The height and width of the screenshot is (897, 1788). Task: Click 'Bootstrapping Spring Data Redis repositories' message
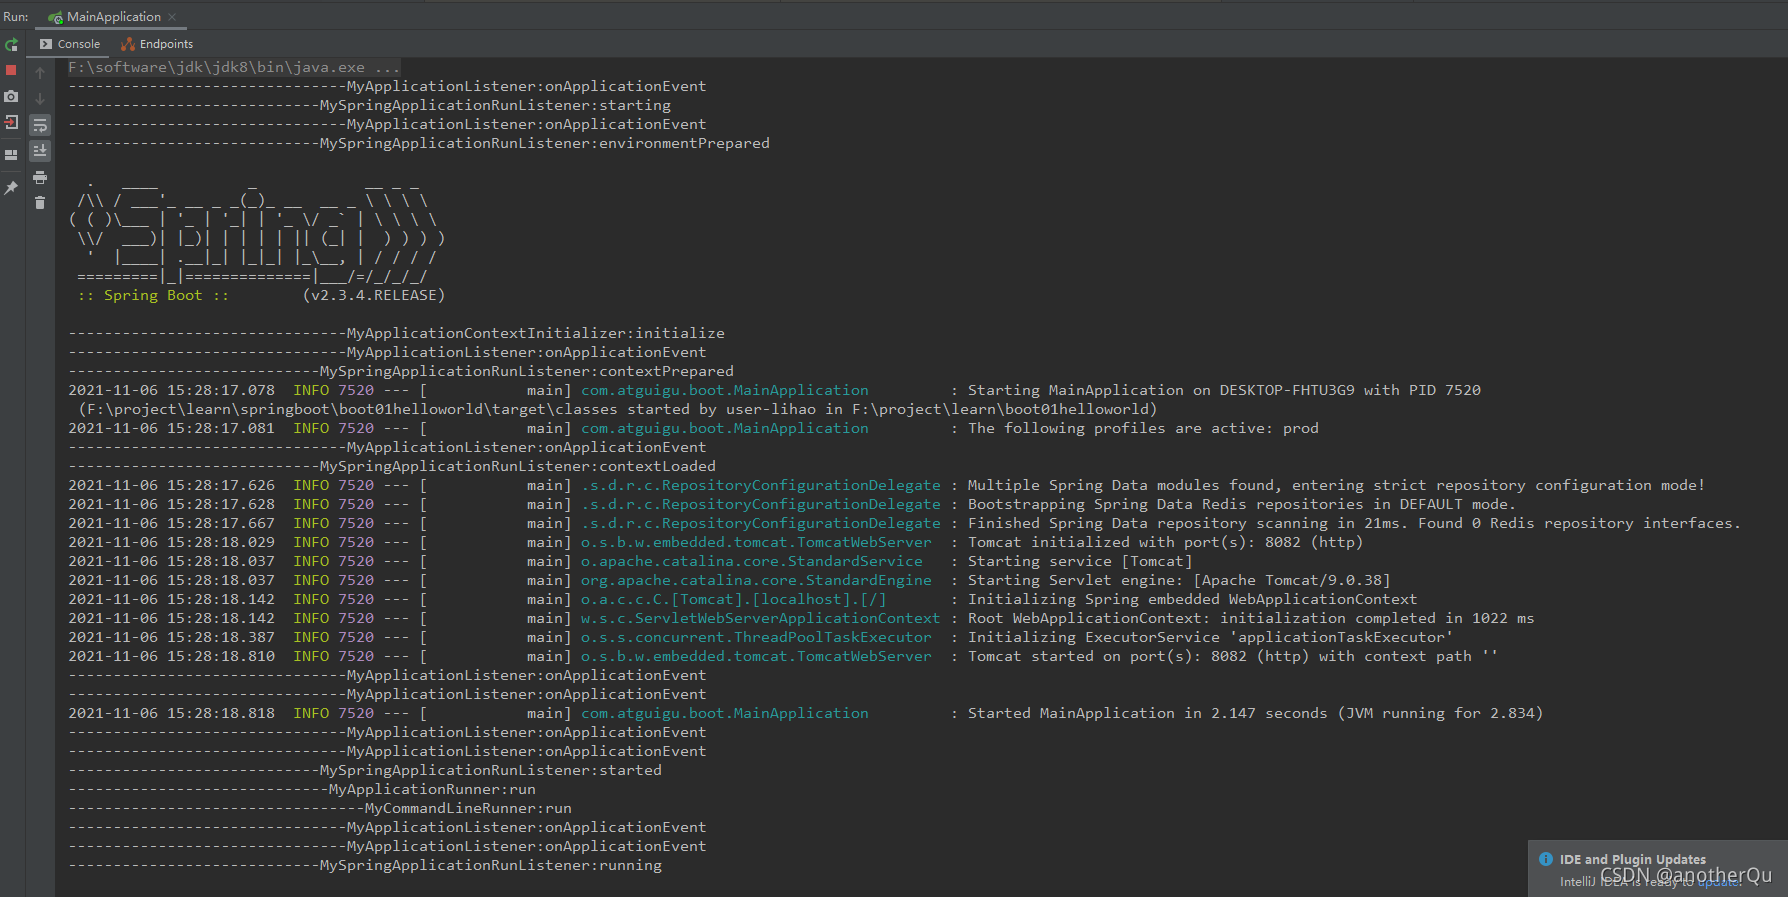1241,504
